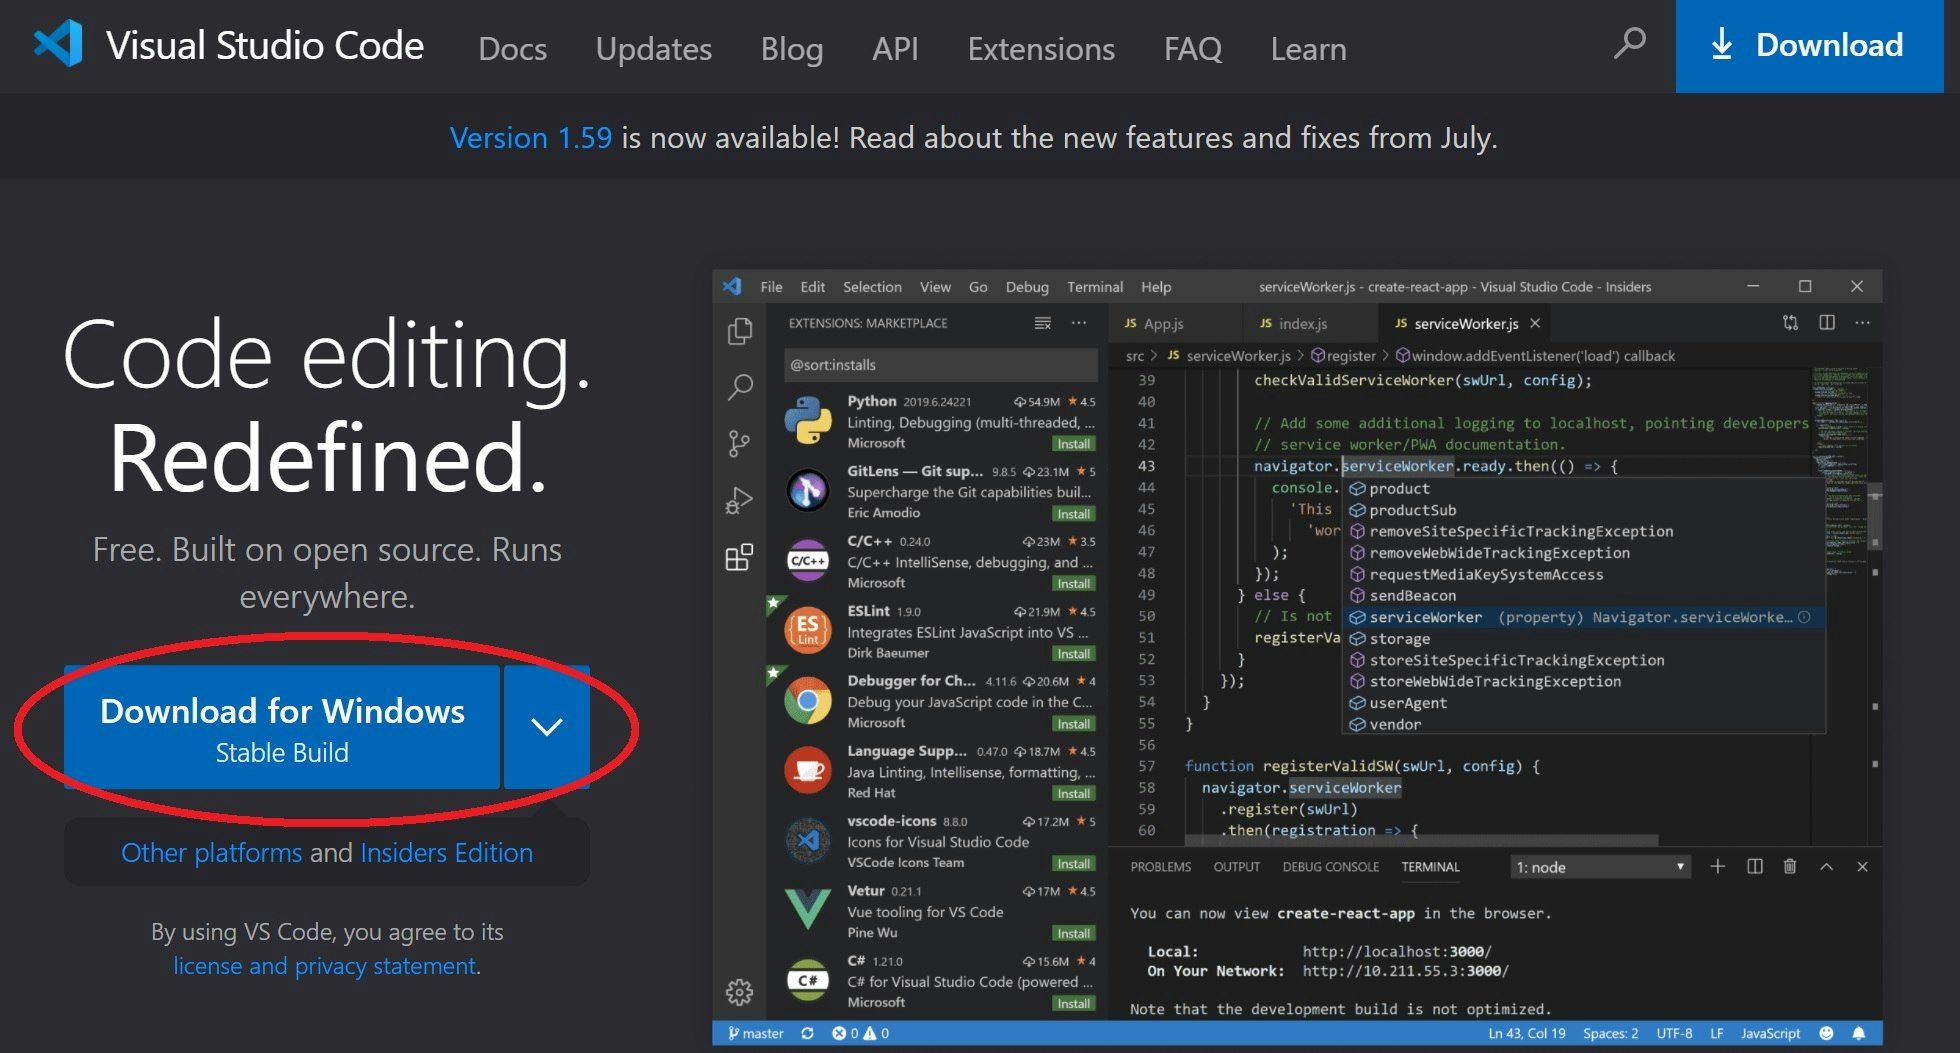Switch to the PROBLEMS panel tab
The height and width of the screenshot is (1053, 1960).
pyautogui.click(x=1160, y=867)
